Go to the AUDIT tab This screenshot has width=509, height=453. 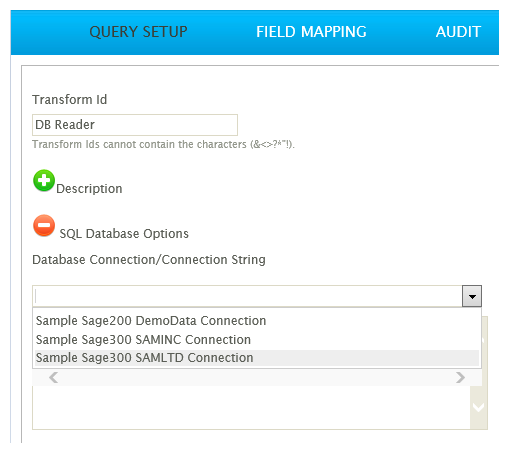pos(458,32)
